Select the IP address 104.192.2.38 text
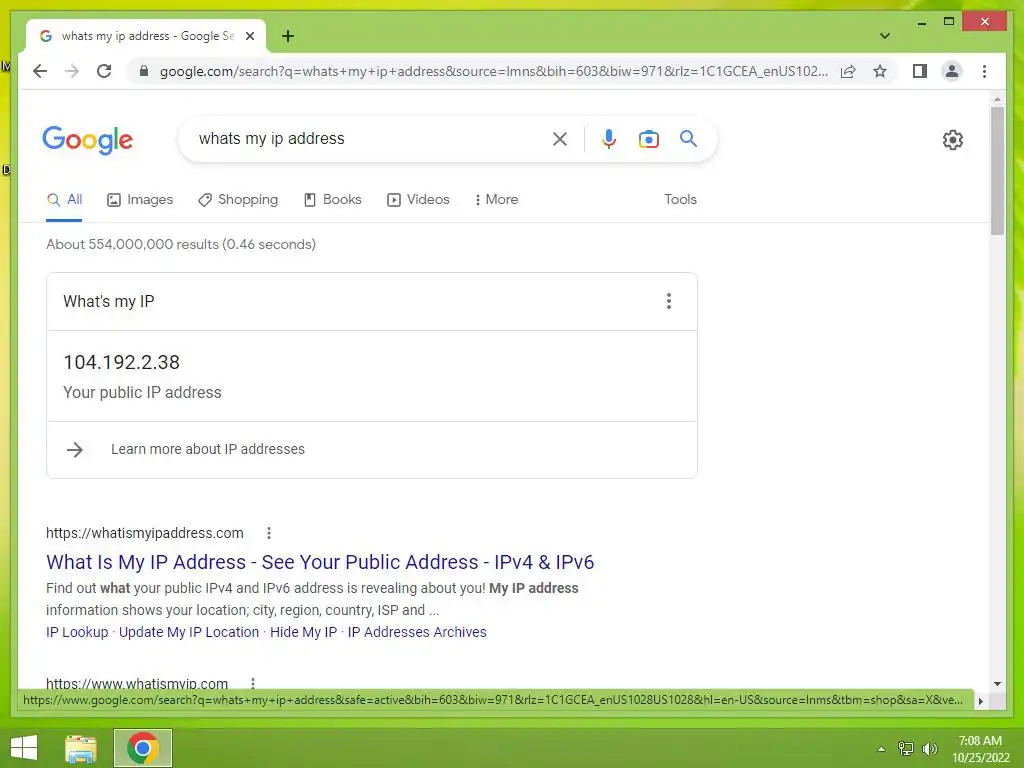 [121, 362]
